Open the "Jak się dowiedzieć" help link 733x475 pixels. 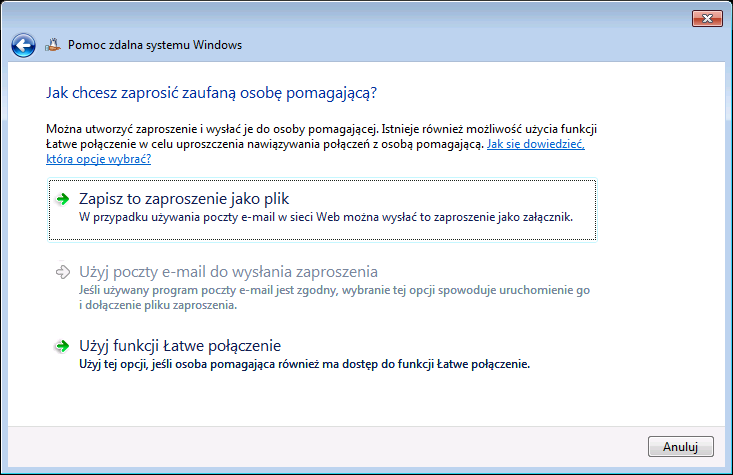click(x=535, y=145)
